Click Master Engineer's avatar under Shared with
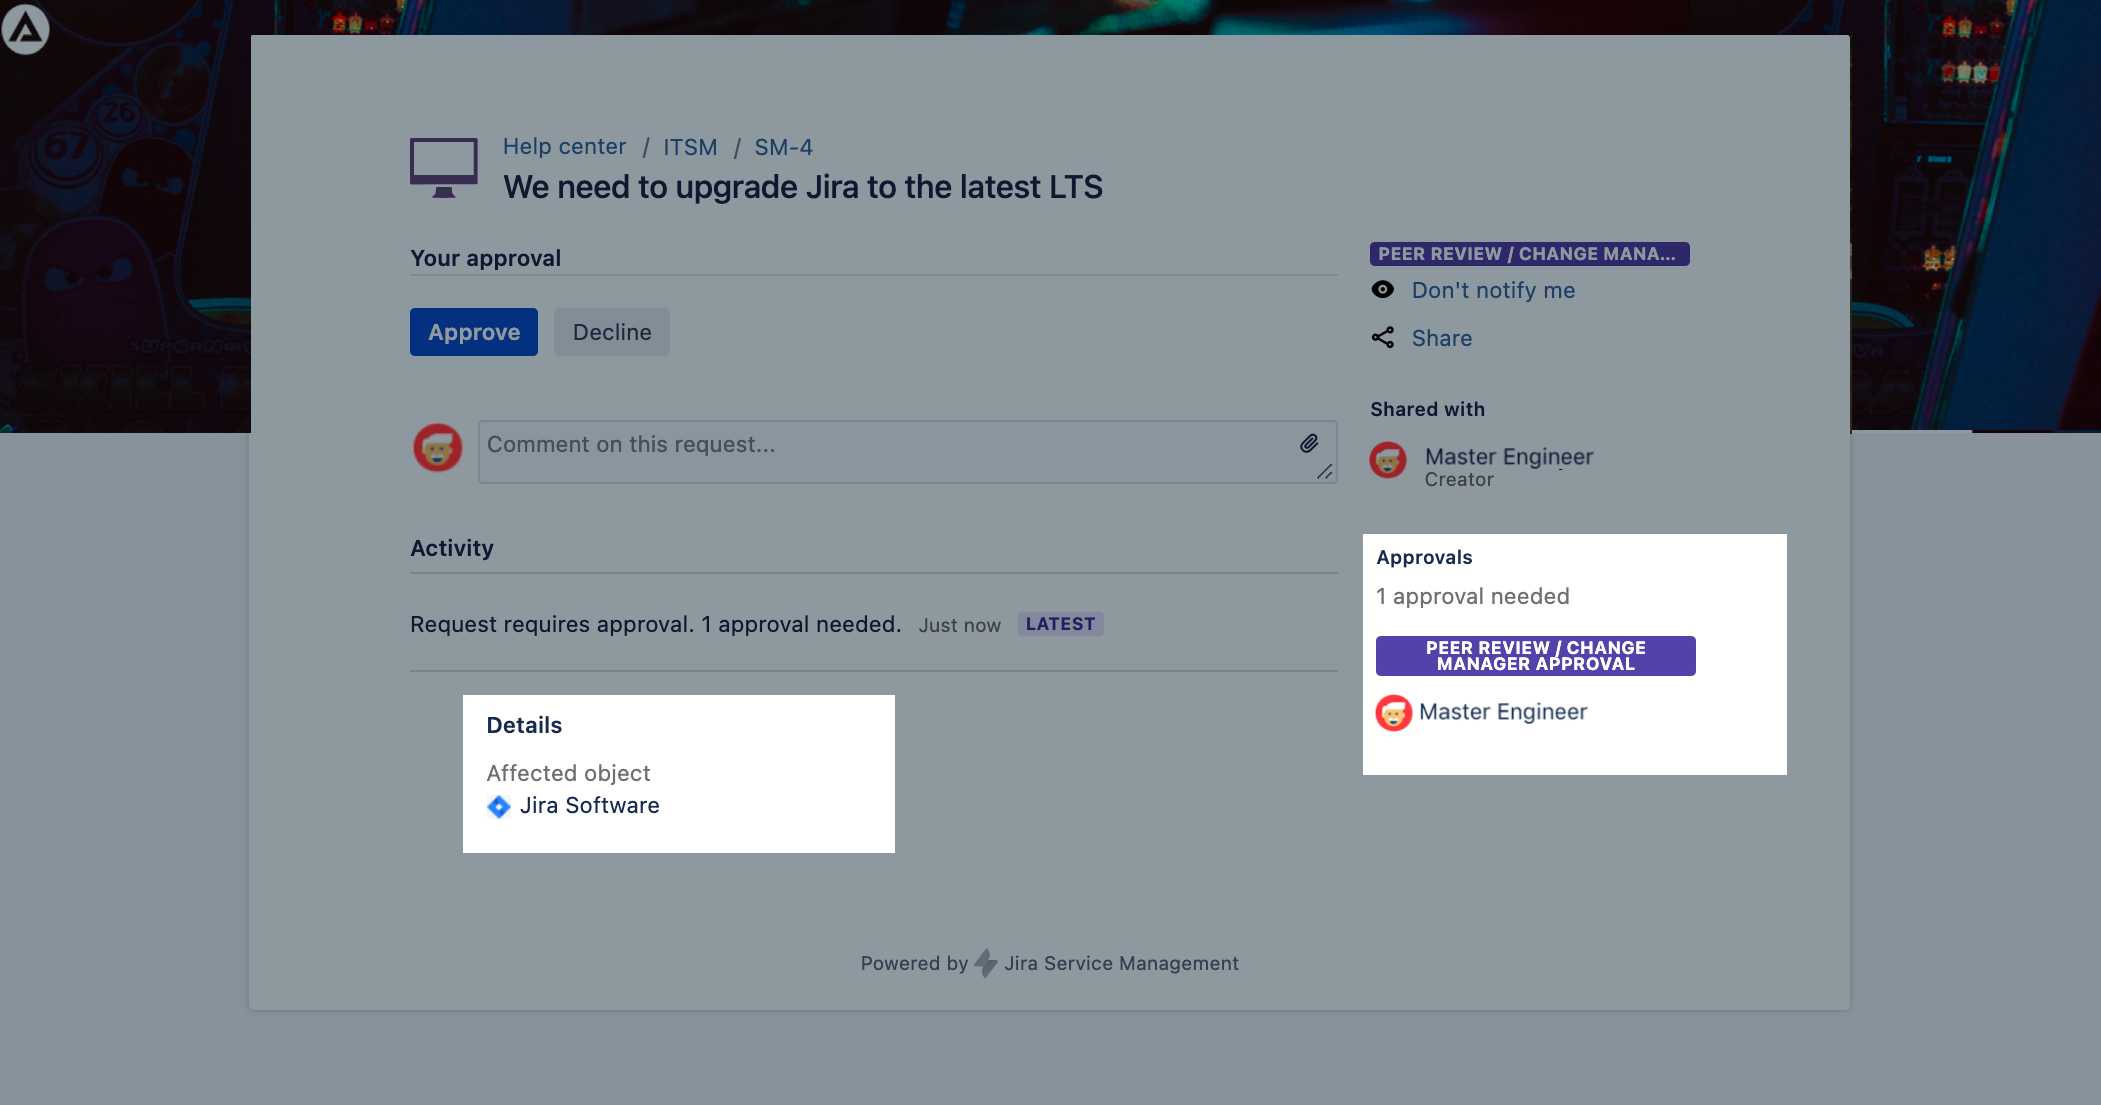Viewport: 2101px width, 1105px height. (1387, 460)
